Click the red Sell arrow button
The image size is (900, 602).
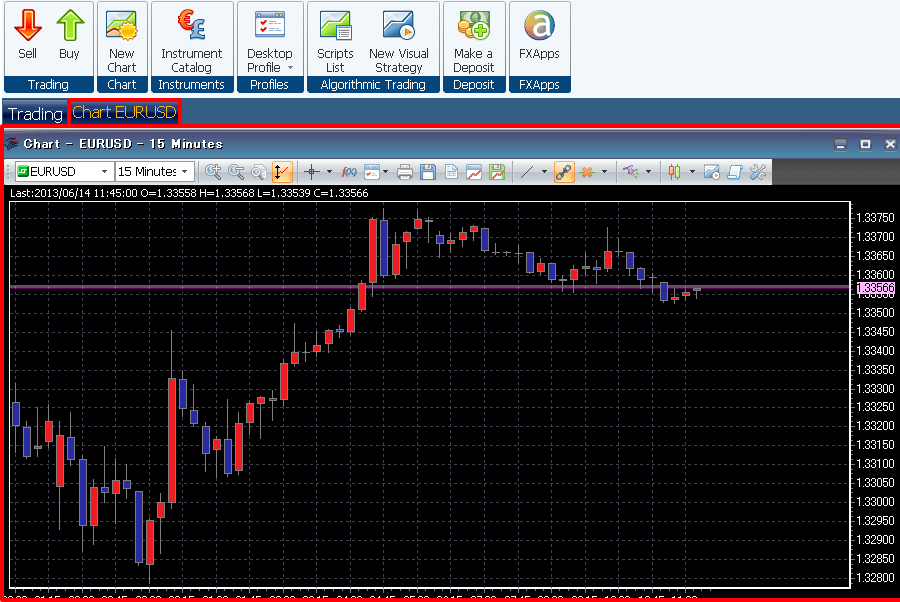pyautogui.click(x=28, y=34)
